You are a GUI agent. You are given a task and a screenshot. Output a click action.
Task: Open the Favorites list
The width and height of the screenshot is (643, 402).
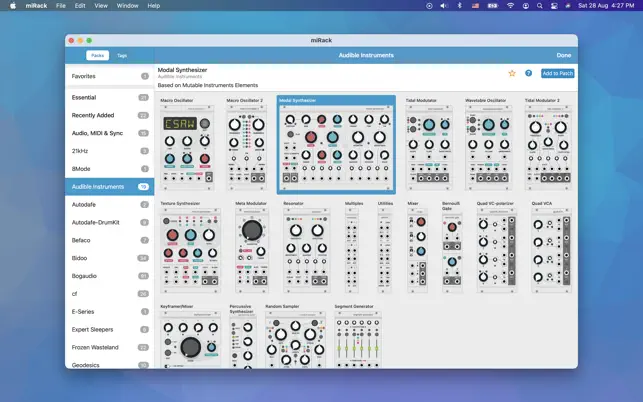109,76
